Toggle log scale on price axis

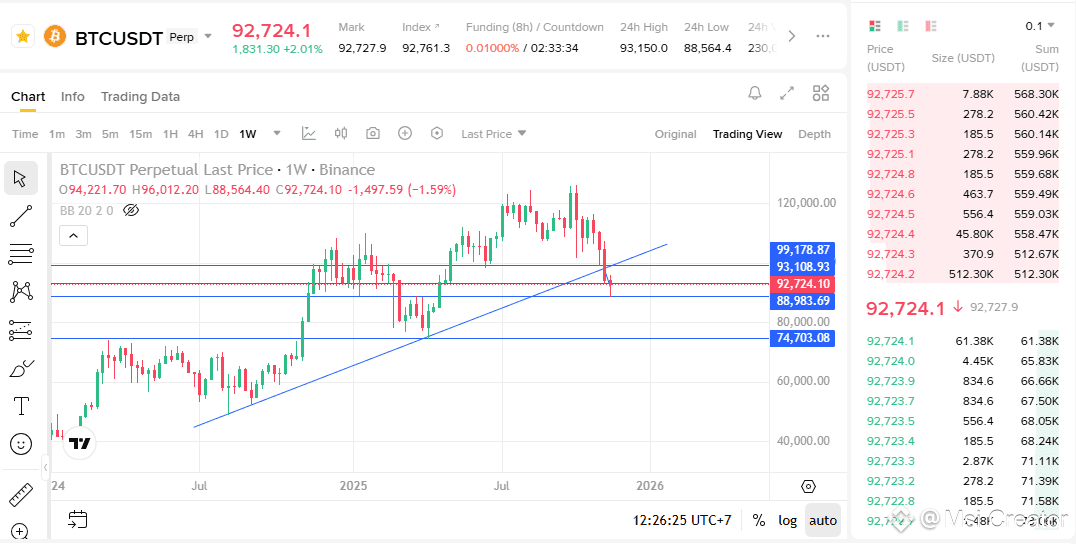click(787, 521)
